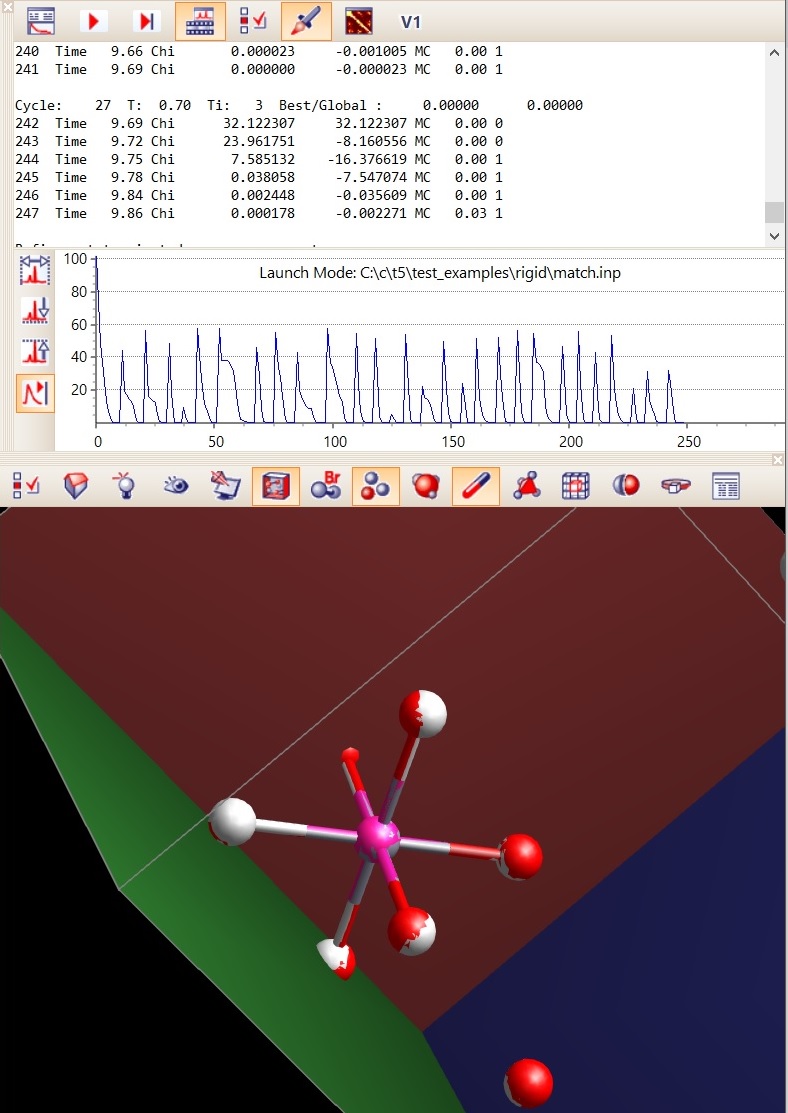The height and width of the screenshot is (1113, 788).
Task: Click the red ring icon in viewer toolbar
Action: [x=675, y=486]
